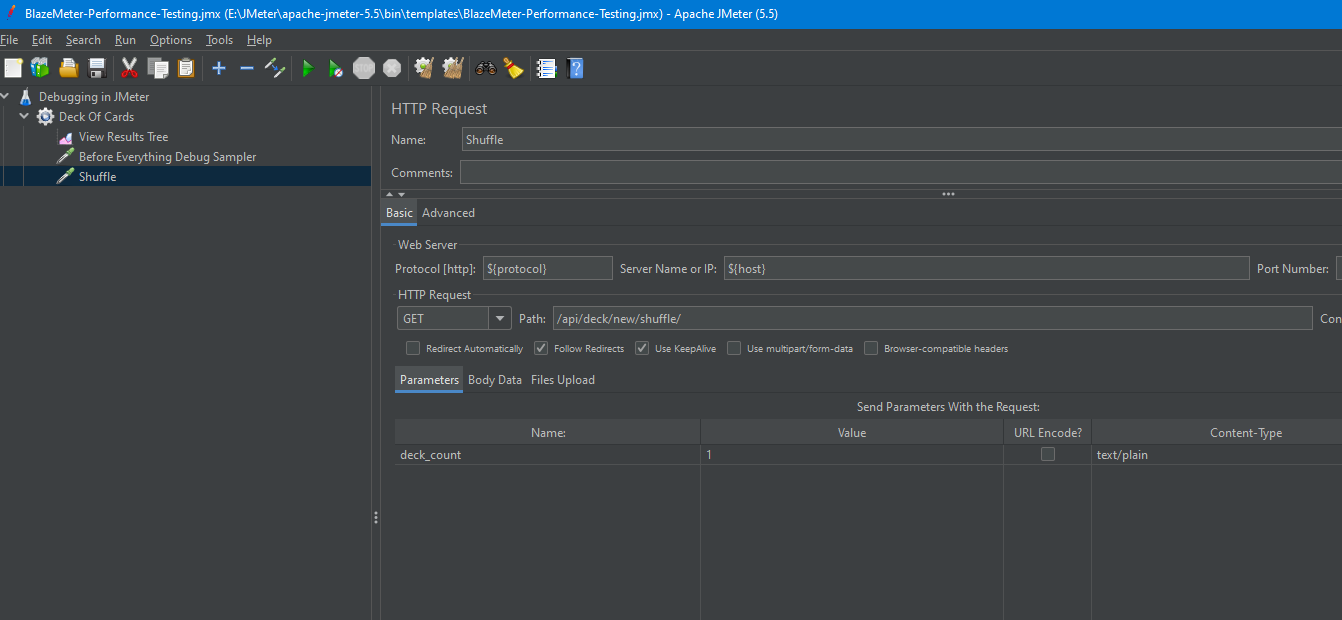
Task: Click the View Results Tree graph icon
Action: [65, 137]
